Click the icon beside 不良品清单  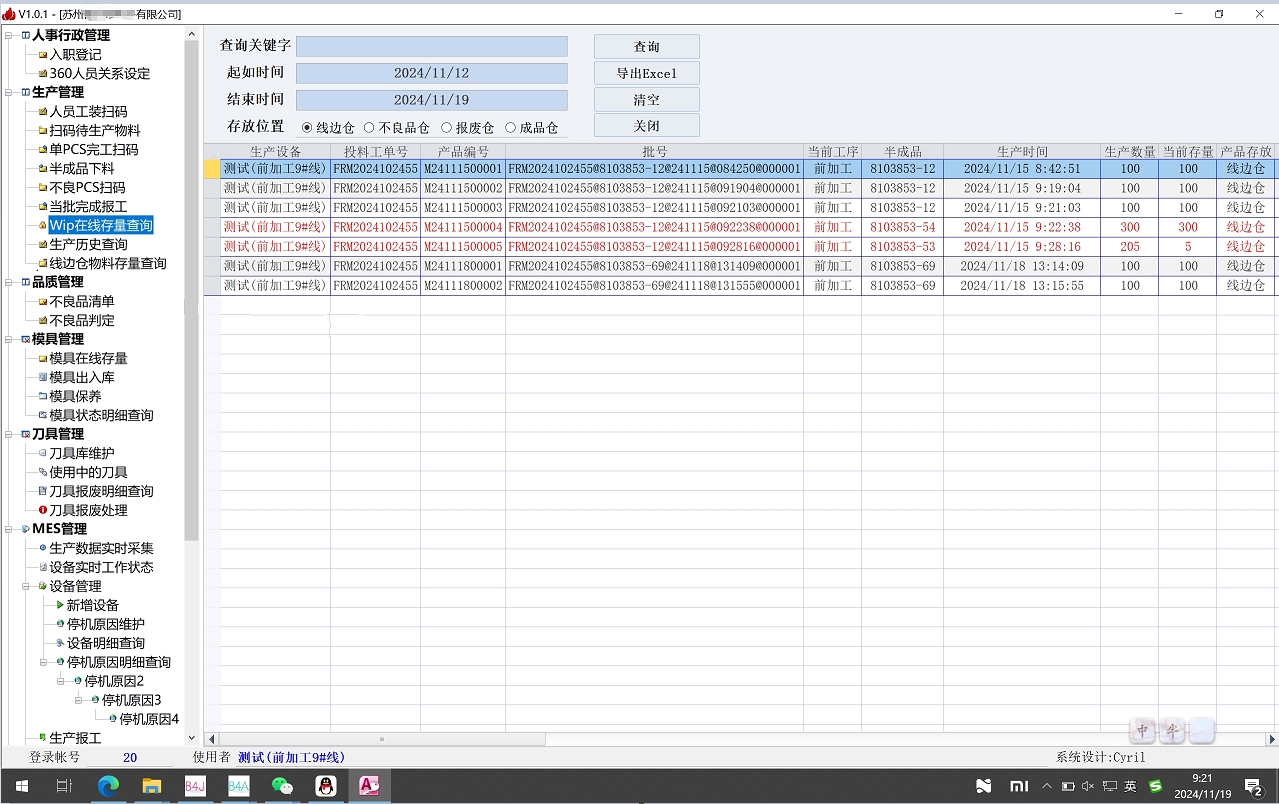[43, 302]
